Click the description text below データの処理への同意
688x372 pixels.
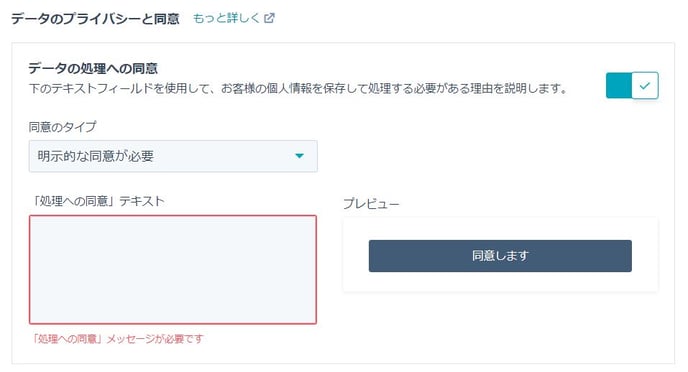[298, 89]
